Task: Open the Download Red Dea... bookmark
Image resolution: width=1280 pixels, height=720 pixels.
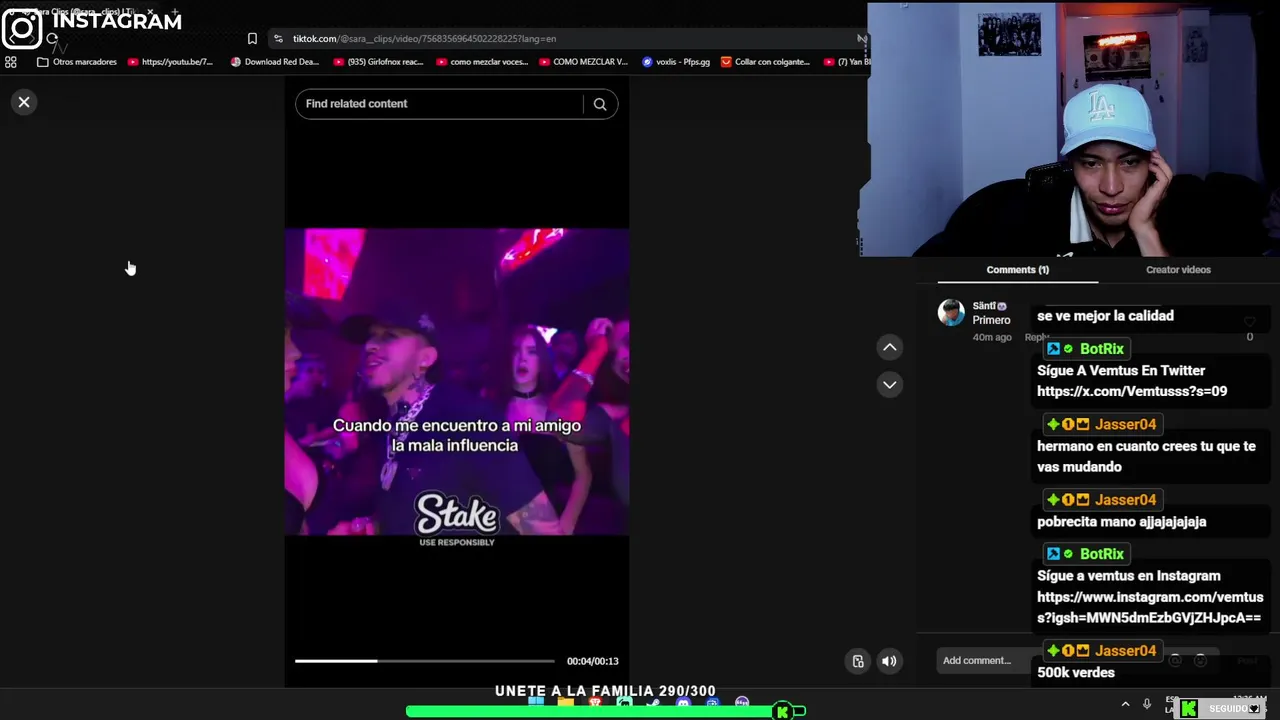Action: [x=275, y=62]
